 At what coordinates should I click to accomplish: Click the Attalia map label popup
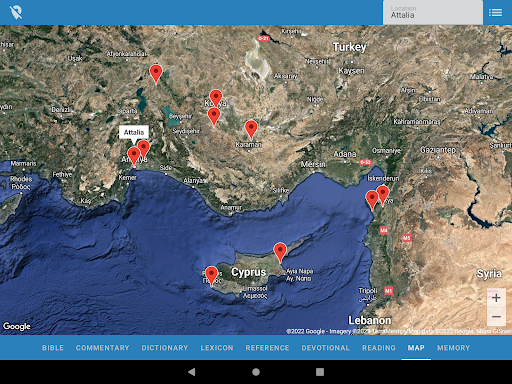coord(134,132)
